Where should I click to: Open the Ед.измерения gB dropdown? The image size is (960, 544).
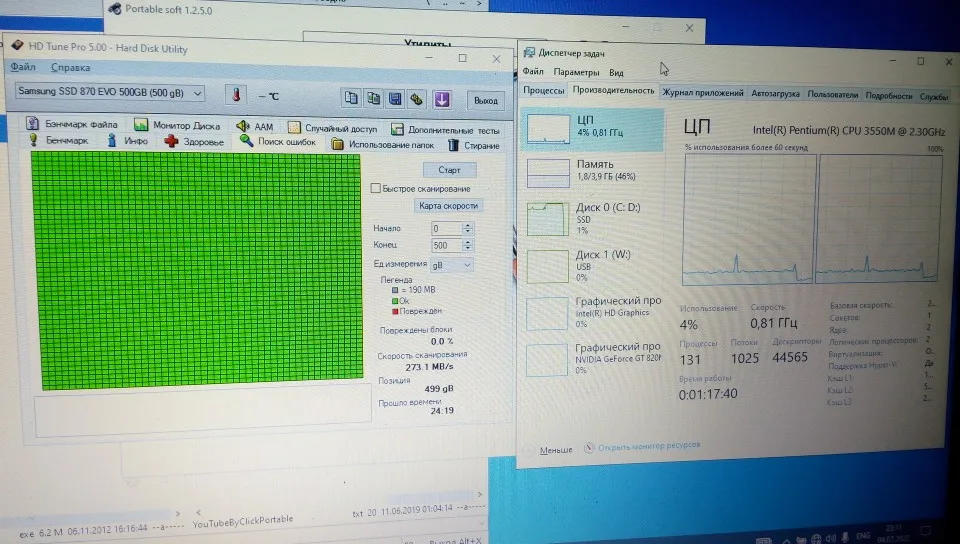coord(452,265)
